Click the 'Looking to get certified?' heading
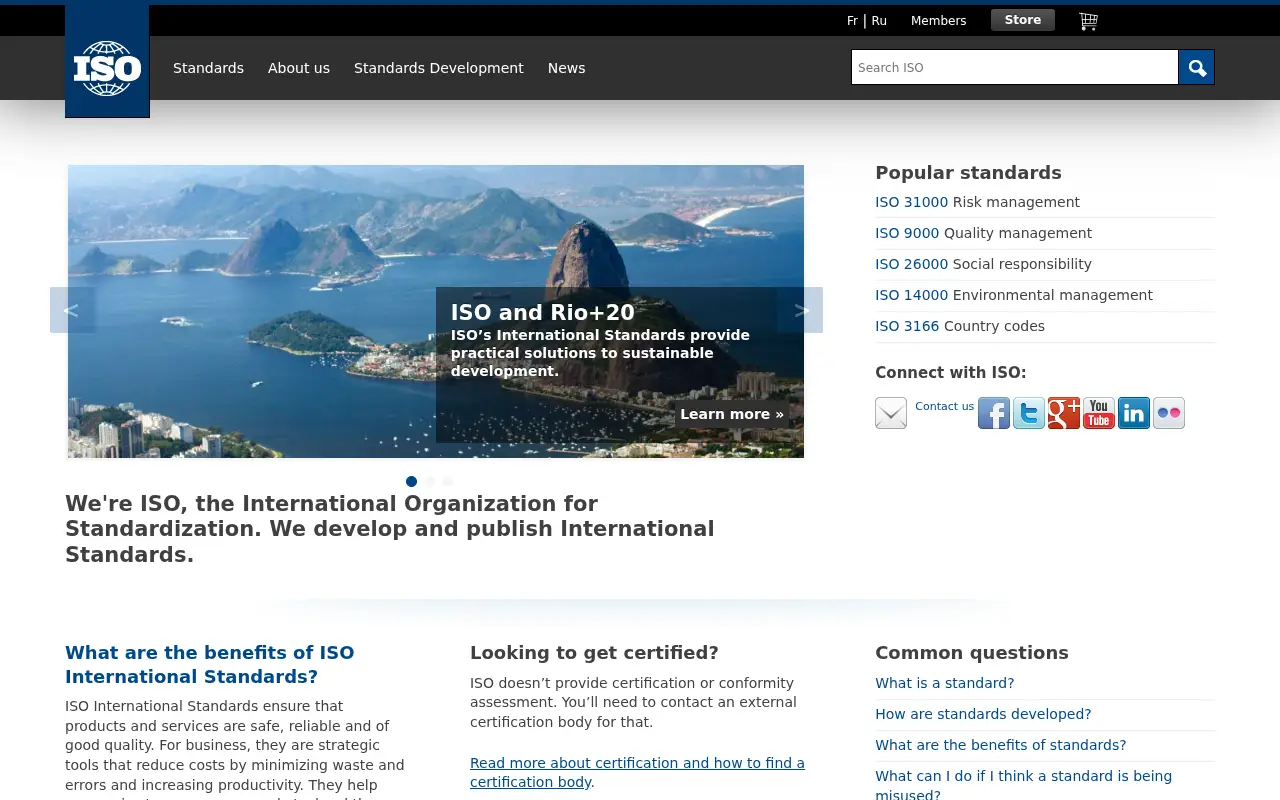1280x800 pixels. coord(594,653)
